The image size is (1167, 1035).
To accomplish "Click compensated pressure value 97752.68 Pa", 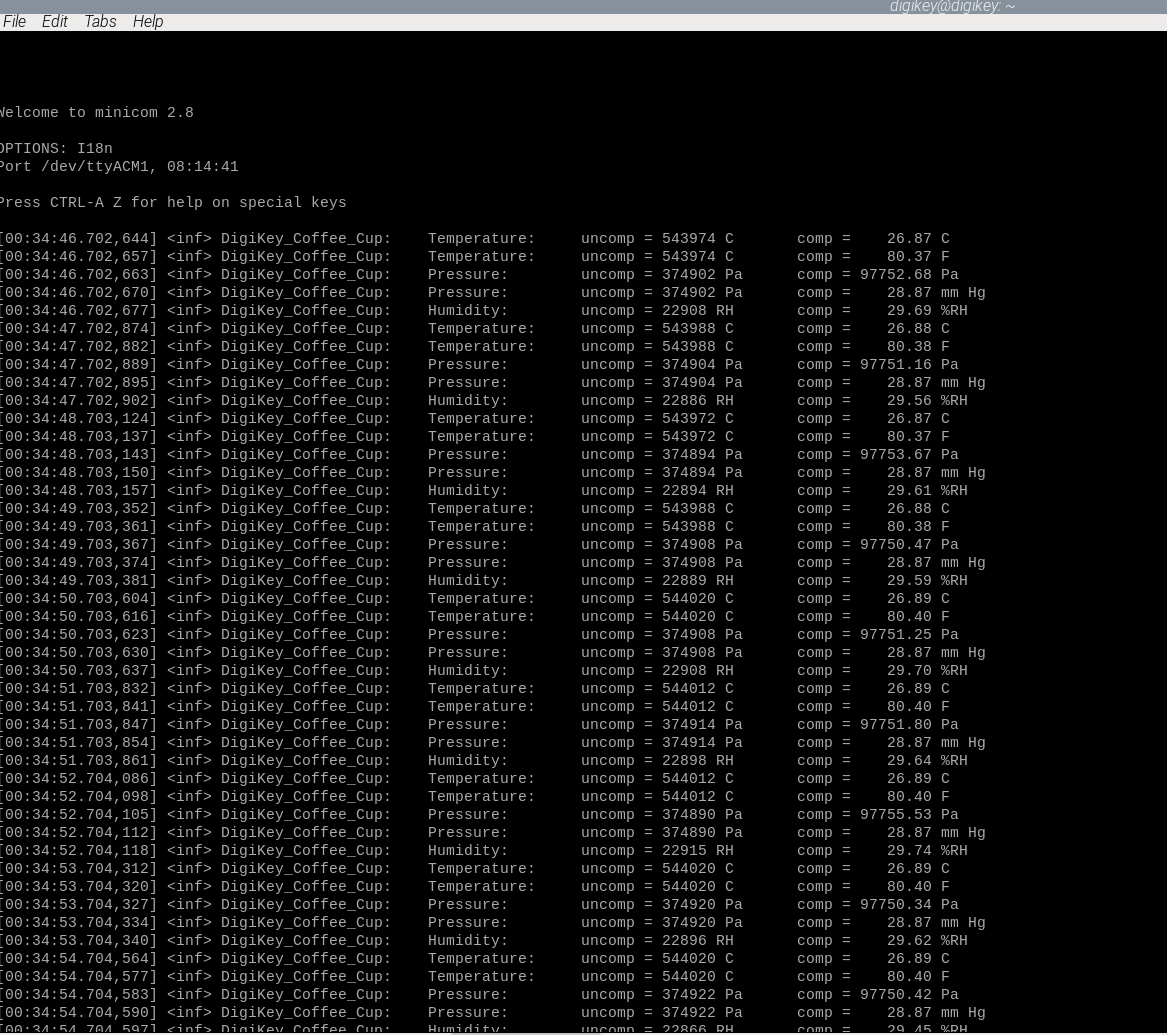I will coord(909,275).
